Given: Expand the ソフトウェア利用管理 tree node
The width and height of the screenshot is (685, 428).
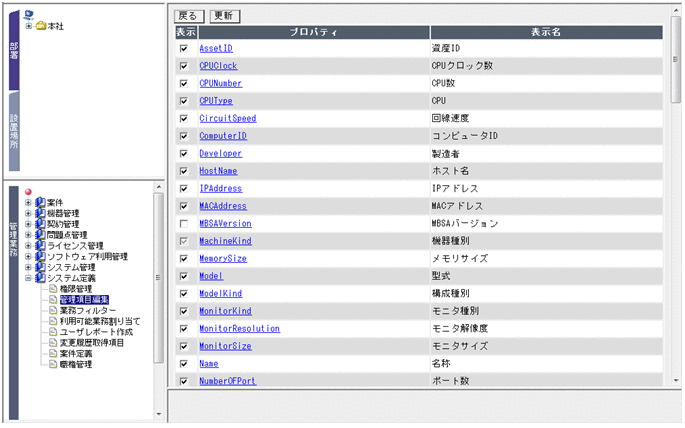Looking at the screenshot, I should click(x=28, y=256).
